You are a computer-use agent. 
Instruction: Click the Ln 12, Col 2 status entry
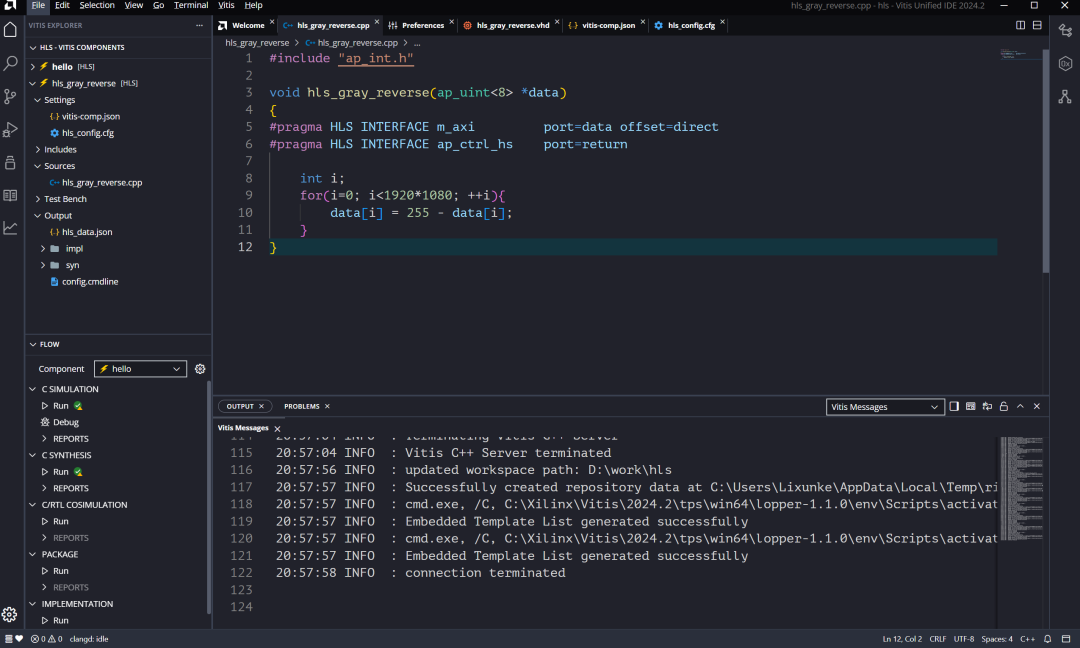tap(902, 639)
